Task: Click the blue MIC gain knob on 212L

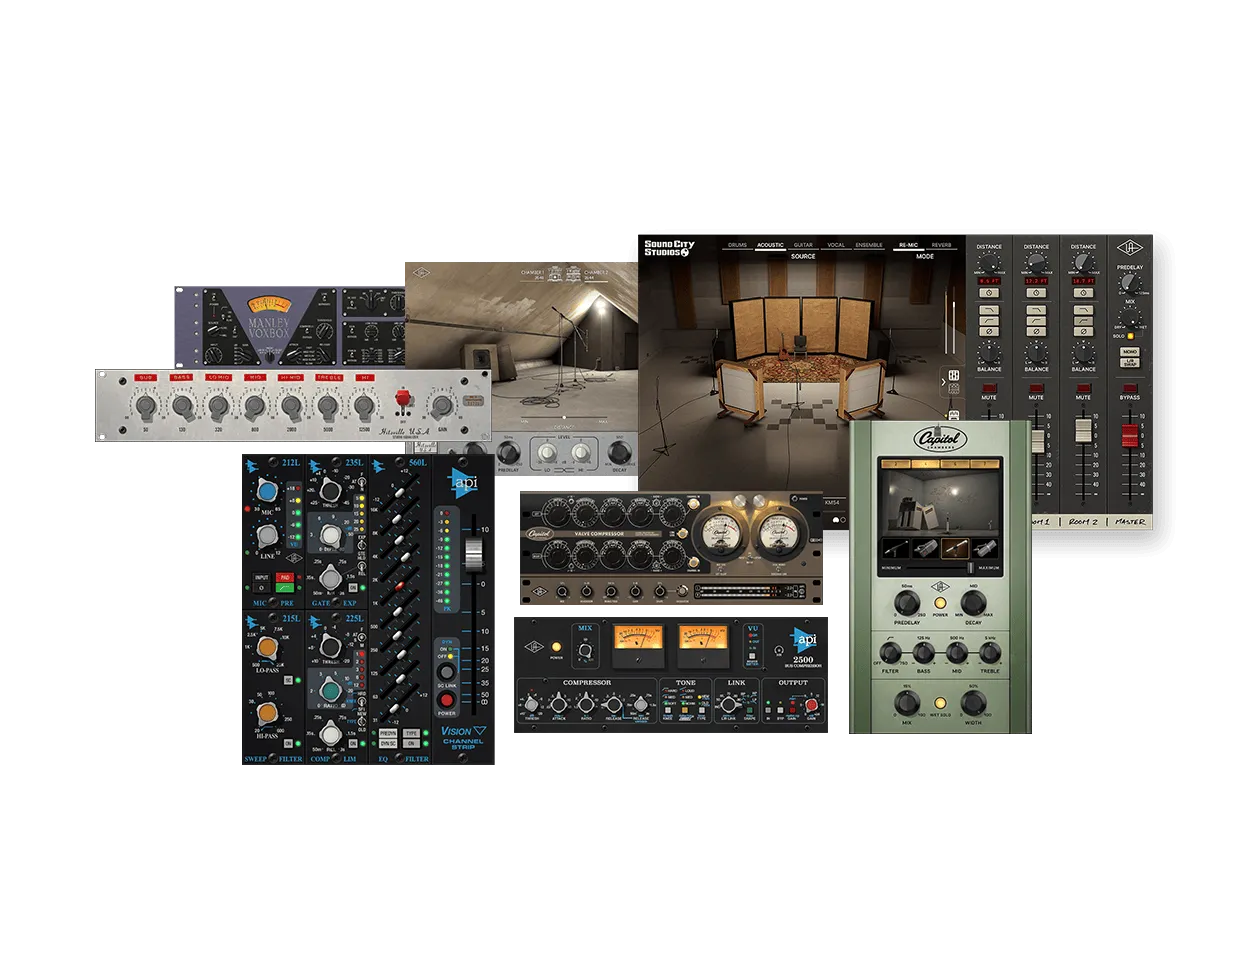Action: pyautogui.click(x=266, y=490)
